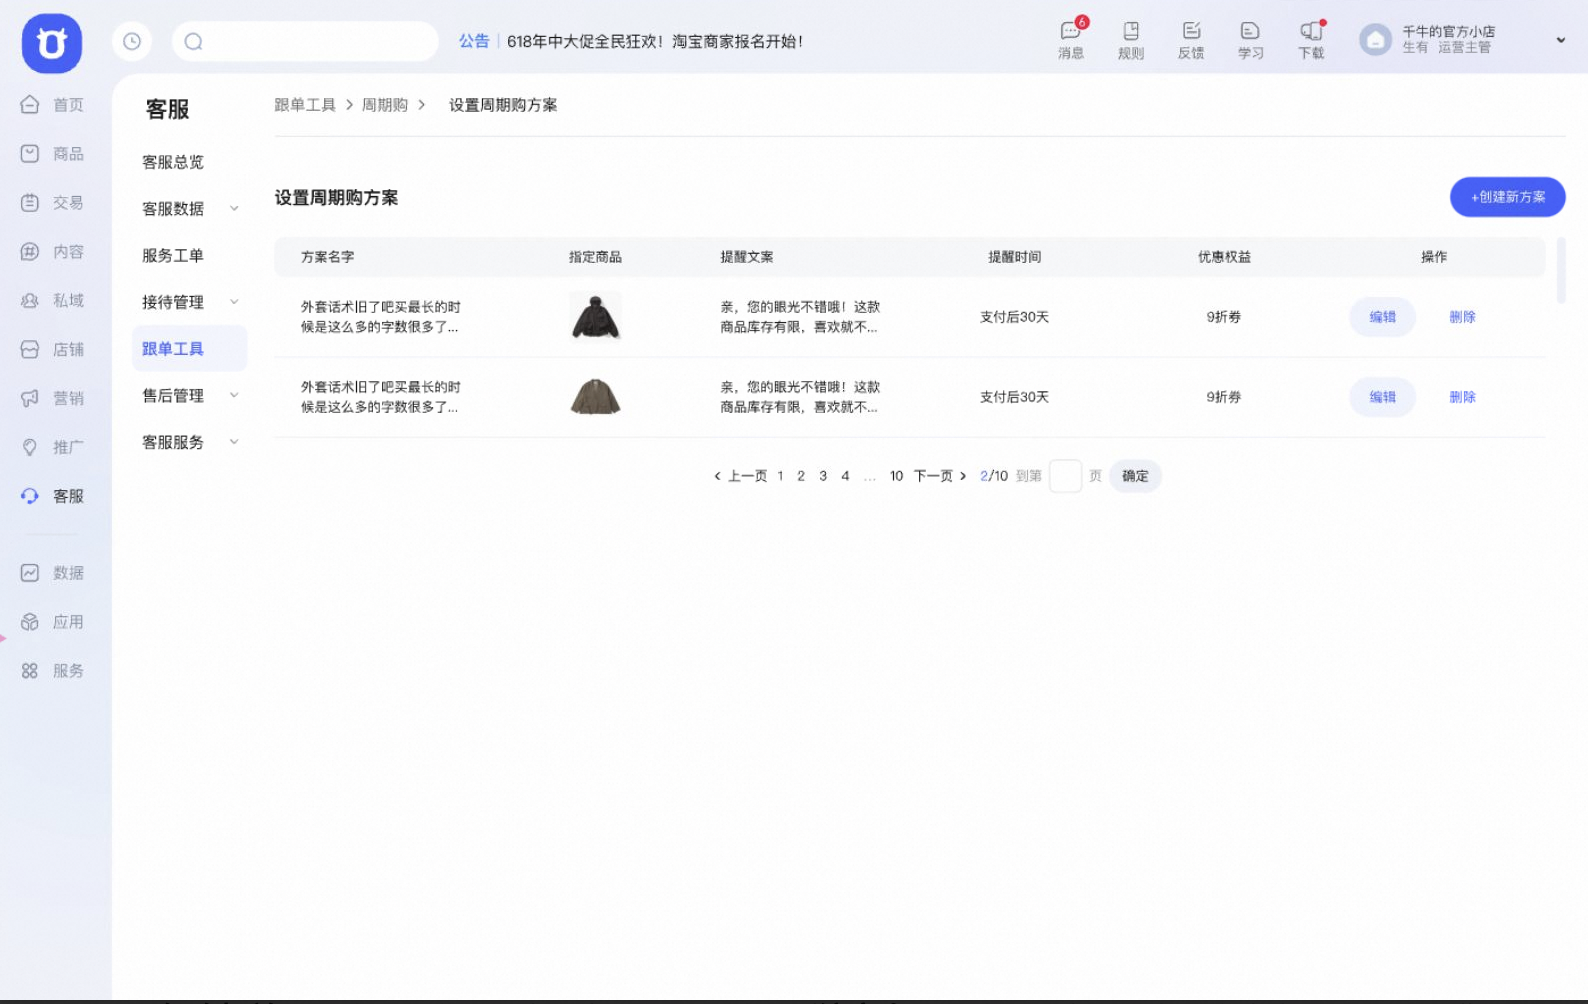Open 营销 marketing in sidebar
The image size is (1588, 1004).
tap(52, 398)
